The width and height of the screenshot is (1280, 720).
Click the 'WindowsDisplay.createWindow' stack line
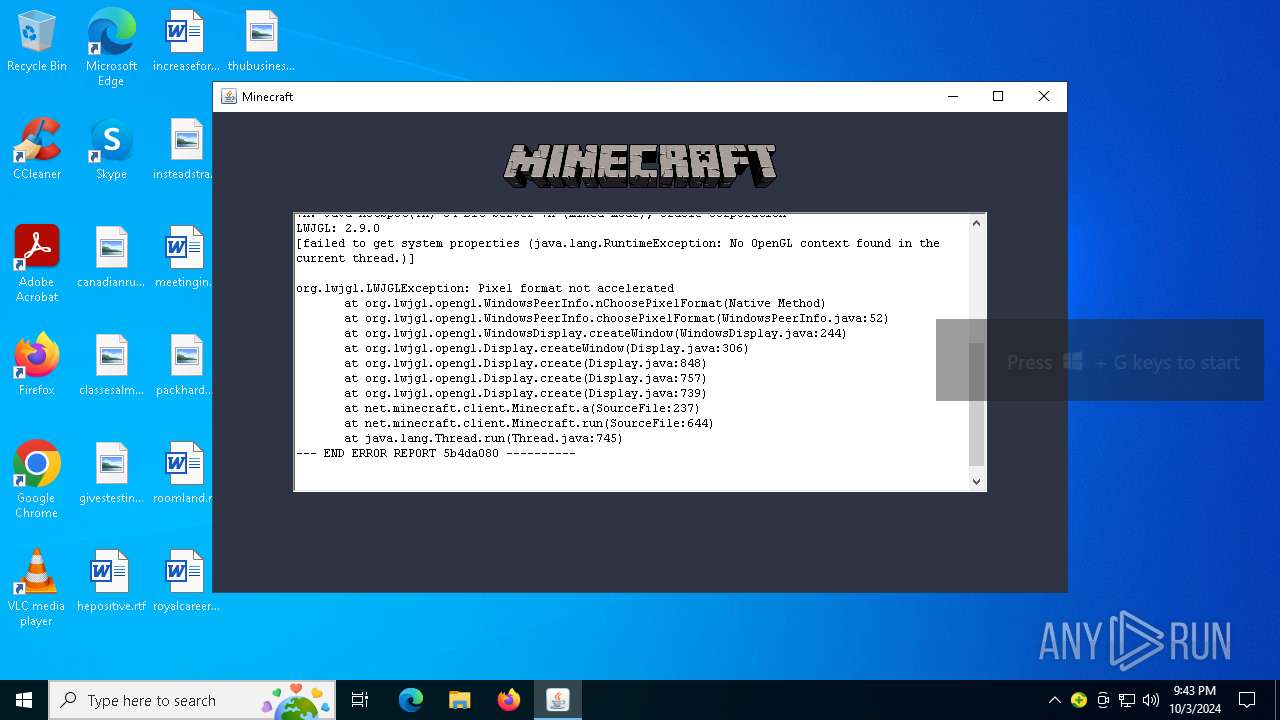[596, 333]
